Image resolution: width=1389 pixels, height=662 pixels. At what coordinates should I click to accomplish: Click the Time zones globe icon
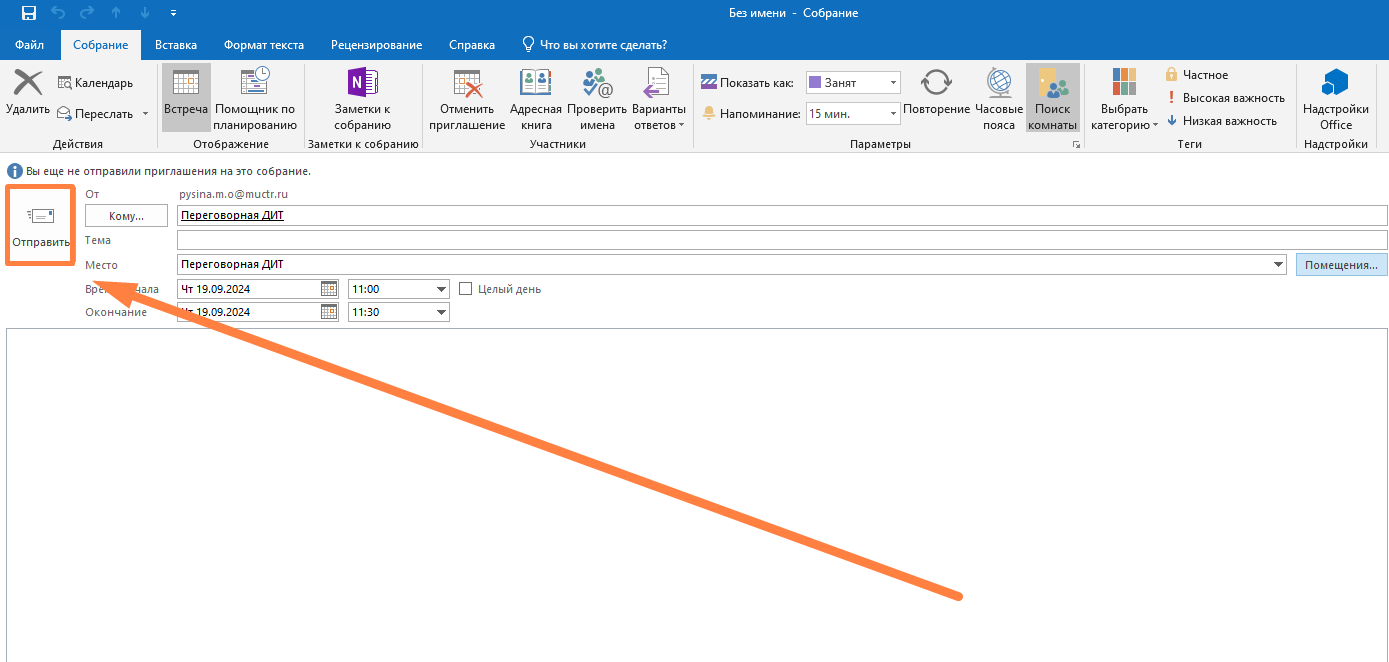pos(998,84)
